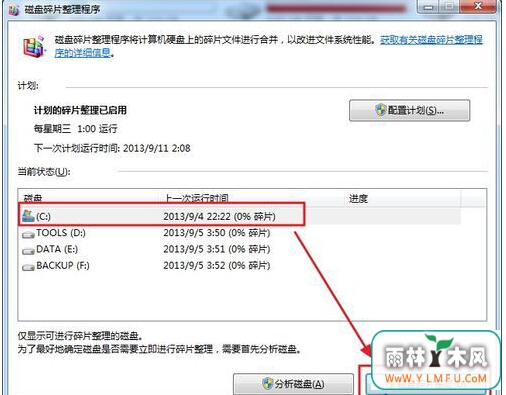The width and height of the screenshot is (506, 395).
Task: Click the DATA (E:) drive icon
Action: click(28, 251)
